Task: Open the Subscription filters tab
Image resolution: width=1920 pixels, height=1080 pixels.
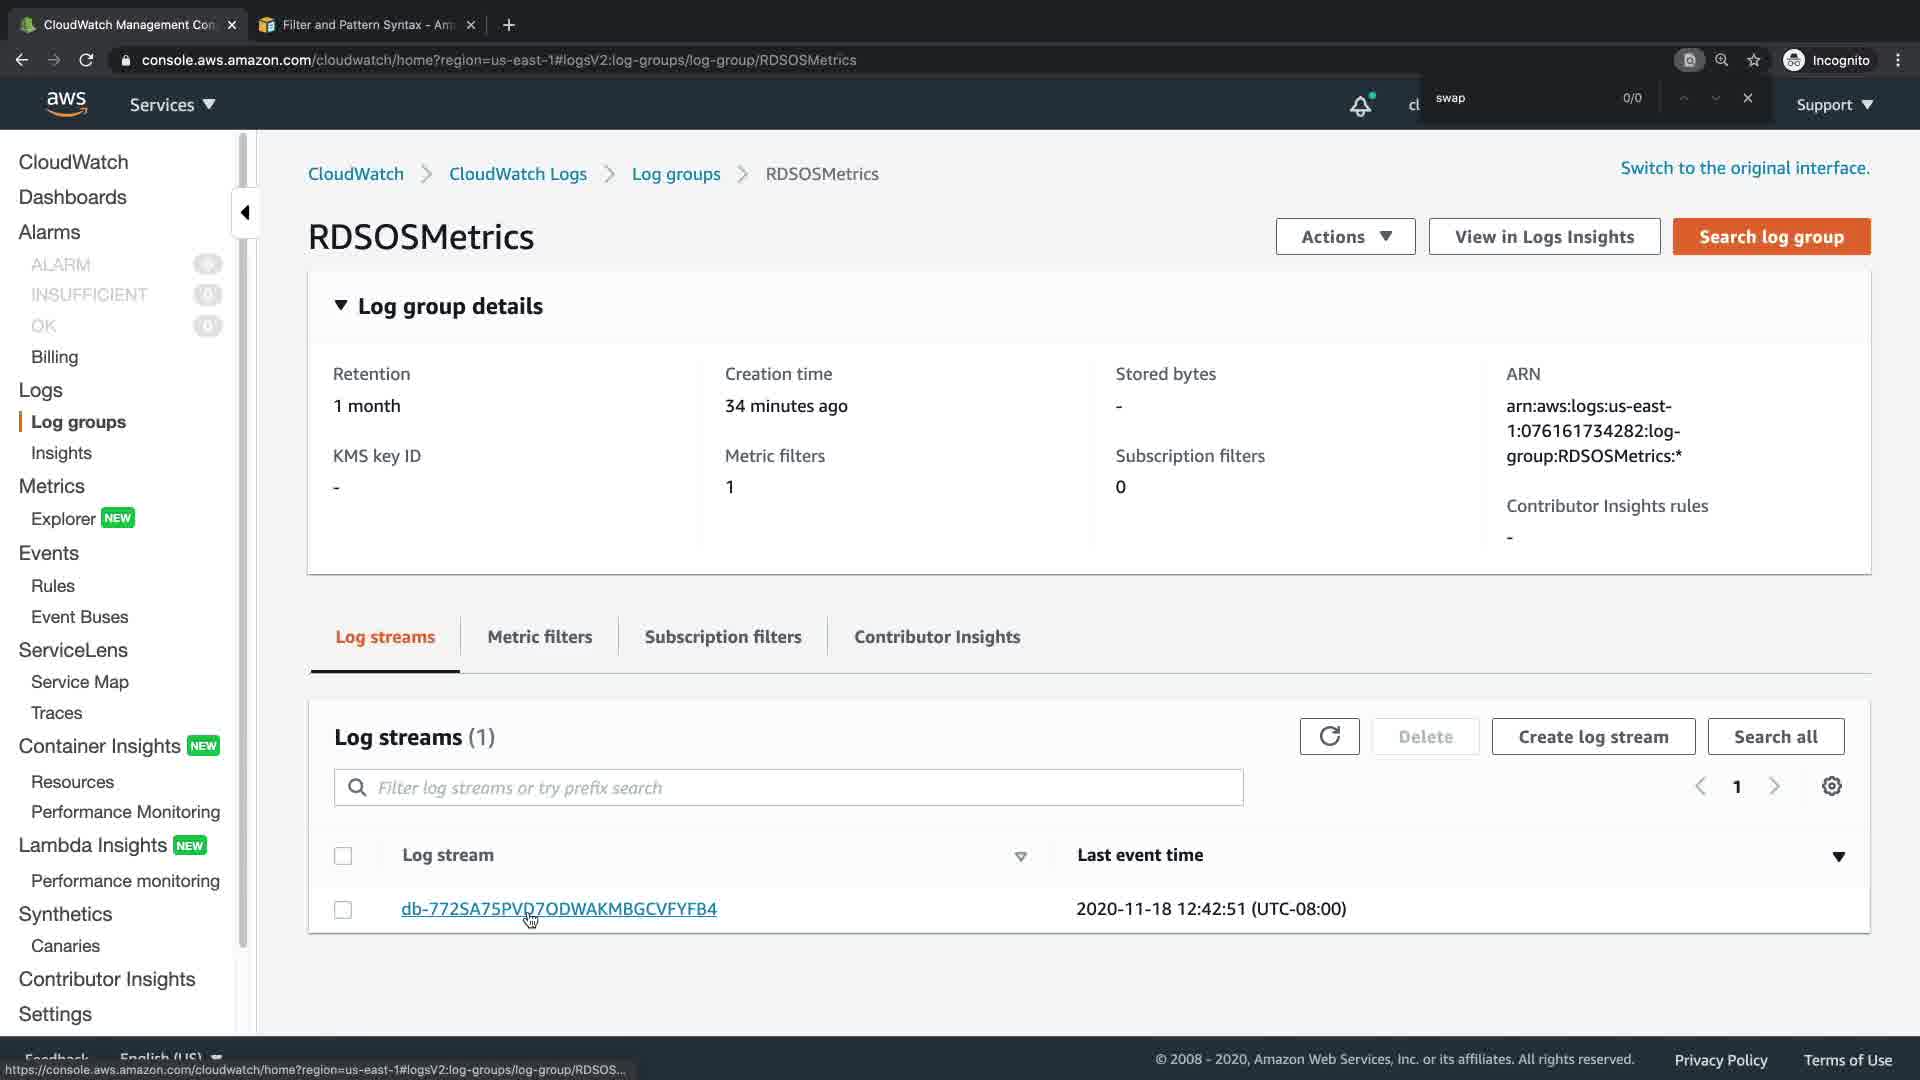Action: pyautogui.click(x=722, y=637)
